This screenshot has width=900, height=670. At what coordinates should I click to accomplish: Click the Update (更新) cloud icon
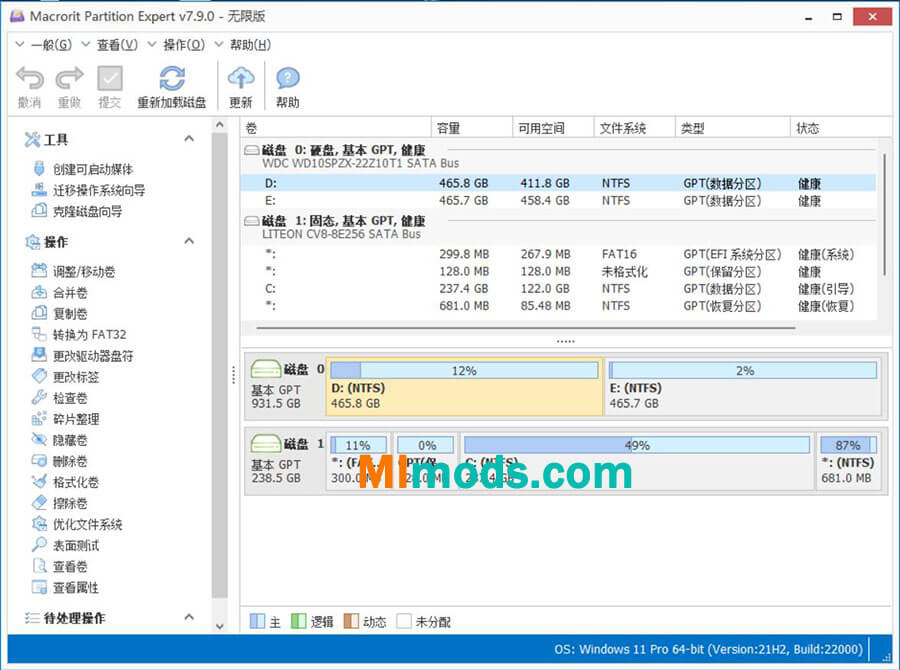(241, 79)
